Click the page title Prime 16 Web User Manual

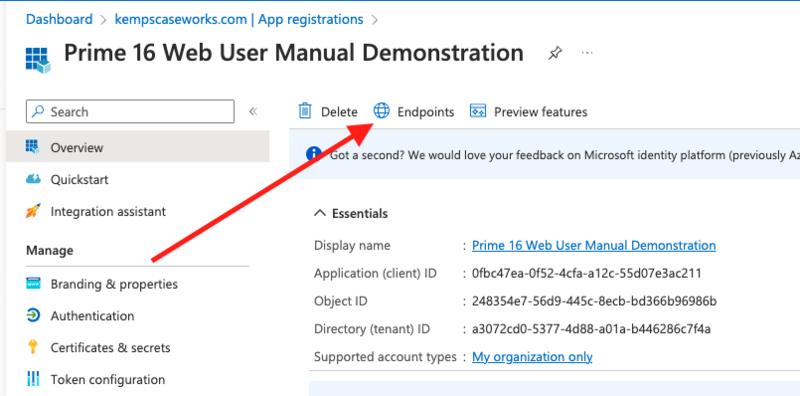coord(294,53)
